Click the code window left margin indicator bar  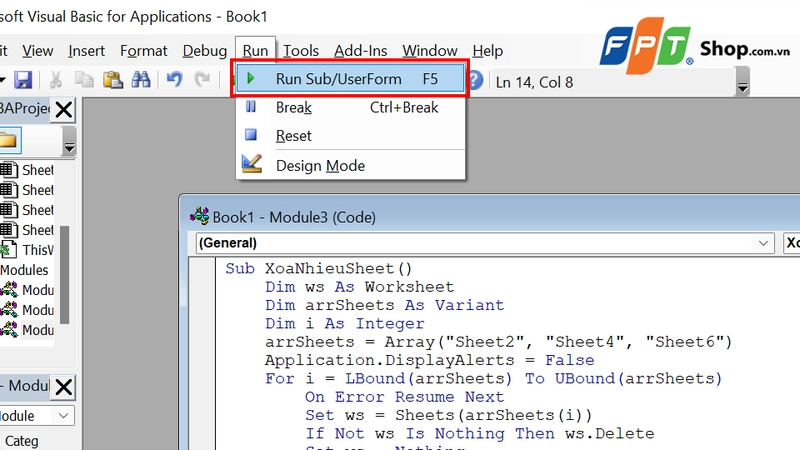[x=202, y=354]
